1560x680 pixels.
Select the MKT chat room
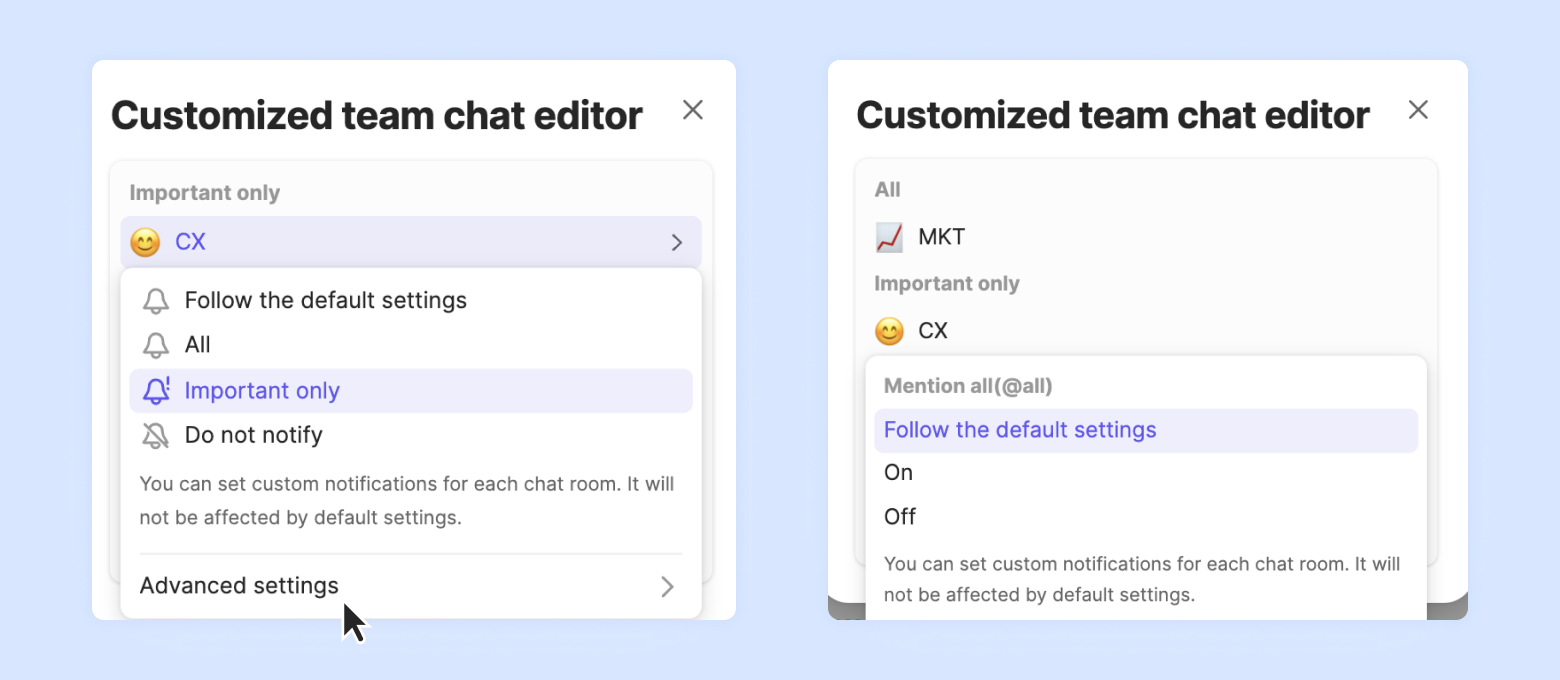point(941,237)
